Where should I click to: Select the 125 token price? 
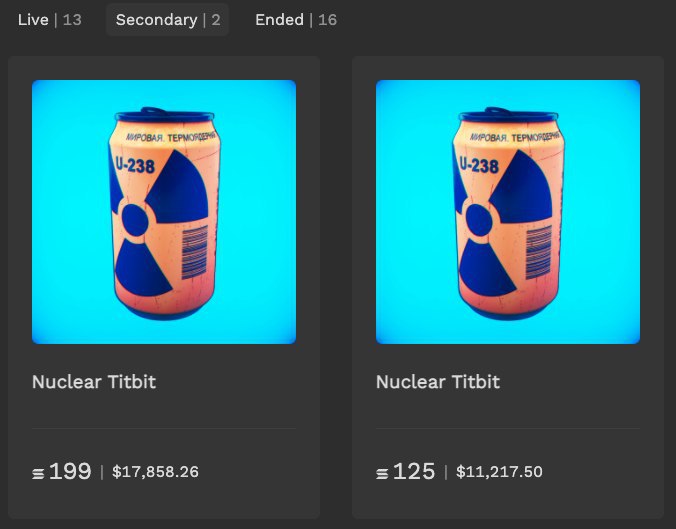(414, 471)
